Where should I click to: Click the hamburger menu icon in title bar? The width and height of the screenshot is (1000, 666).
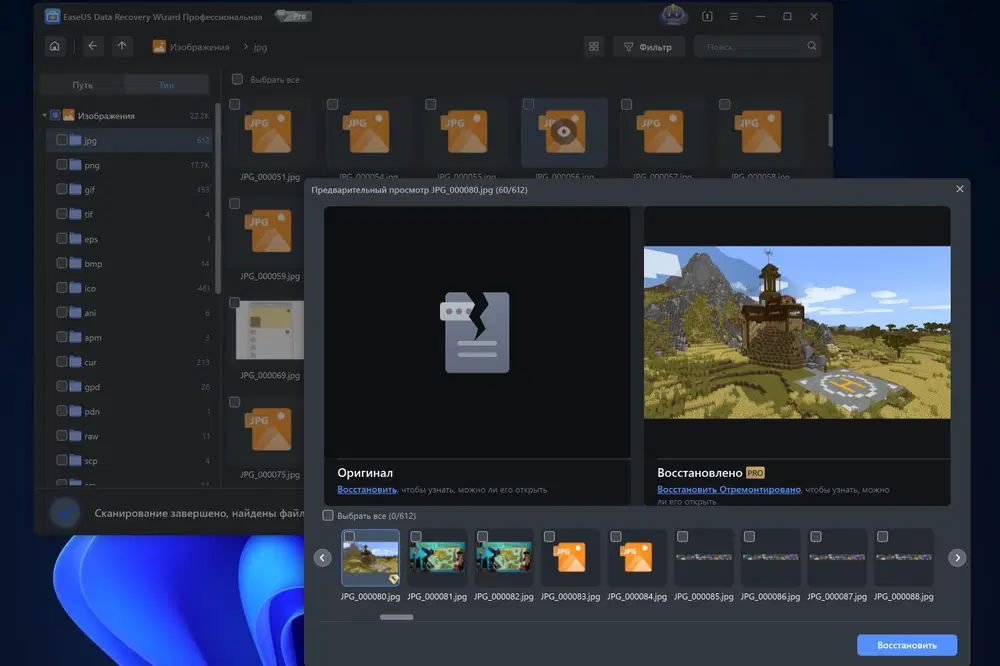[x=735, y=17]
